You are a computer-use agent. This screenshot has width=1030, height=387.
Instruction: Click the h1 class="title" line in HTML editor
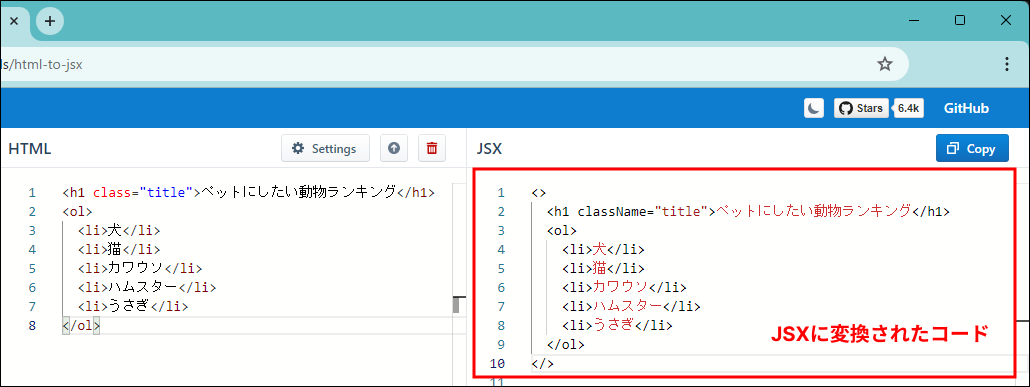[x=248, y=193]
